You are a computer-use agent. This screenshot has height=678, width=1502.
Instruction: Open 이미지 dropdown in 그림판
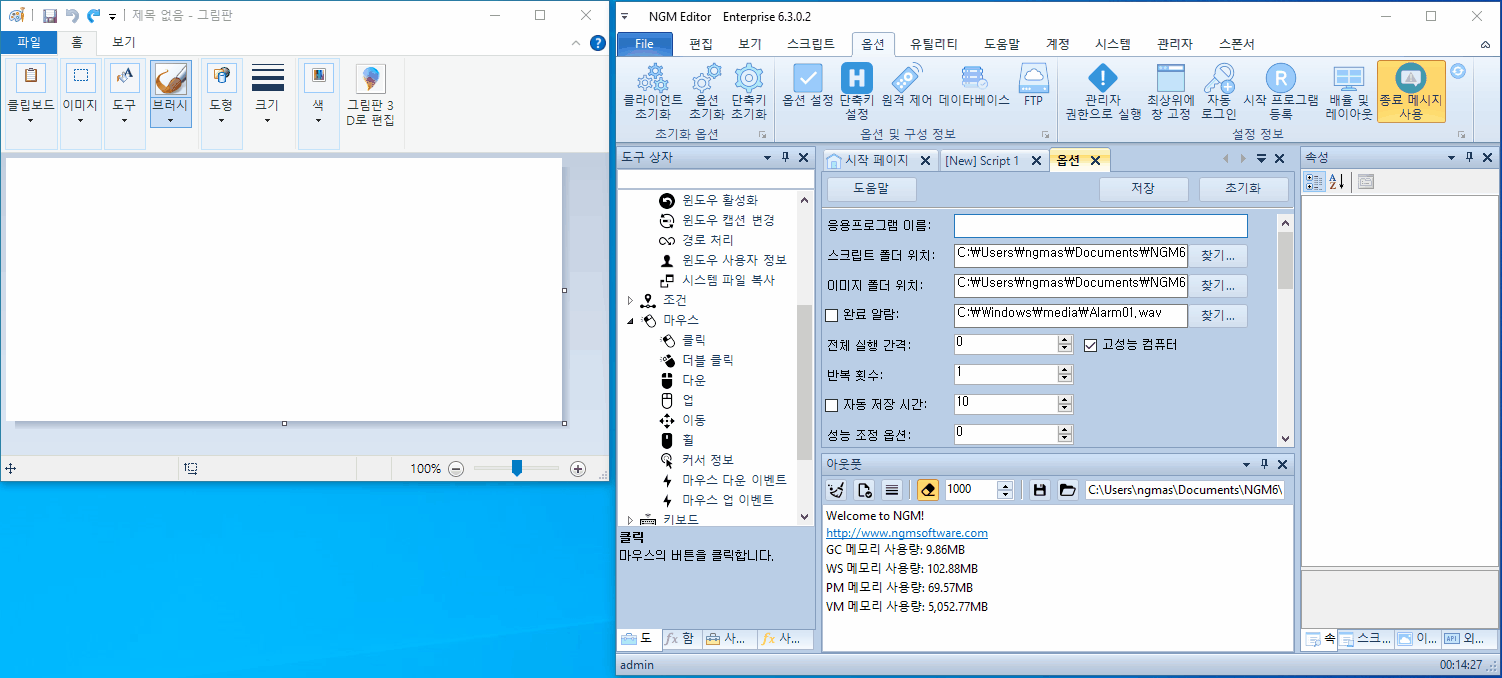click(80, 104)
